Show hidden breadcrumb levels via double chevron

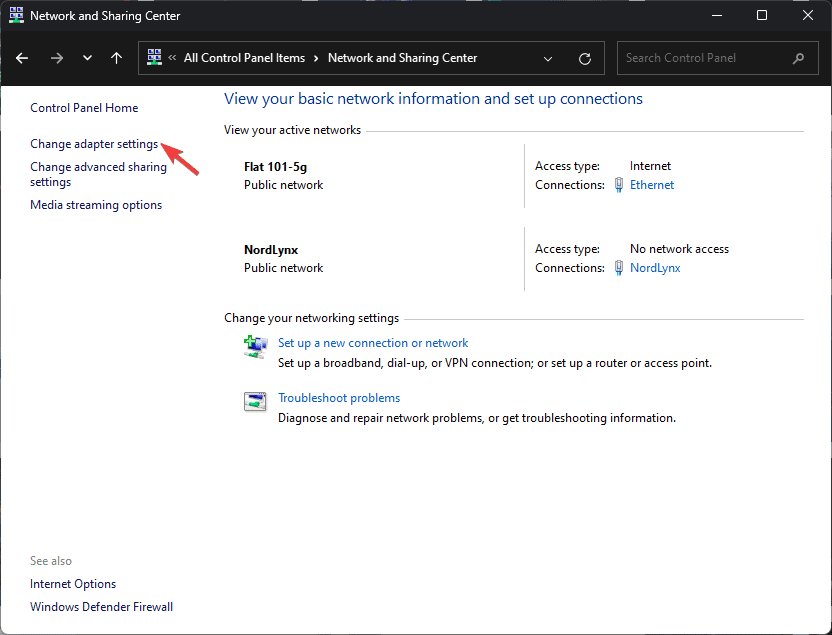pyautogui.click(x=172, y=58)
